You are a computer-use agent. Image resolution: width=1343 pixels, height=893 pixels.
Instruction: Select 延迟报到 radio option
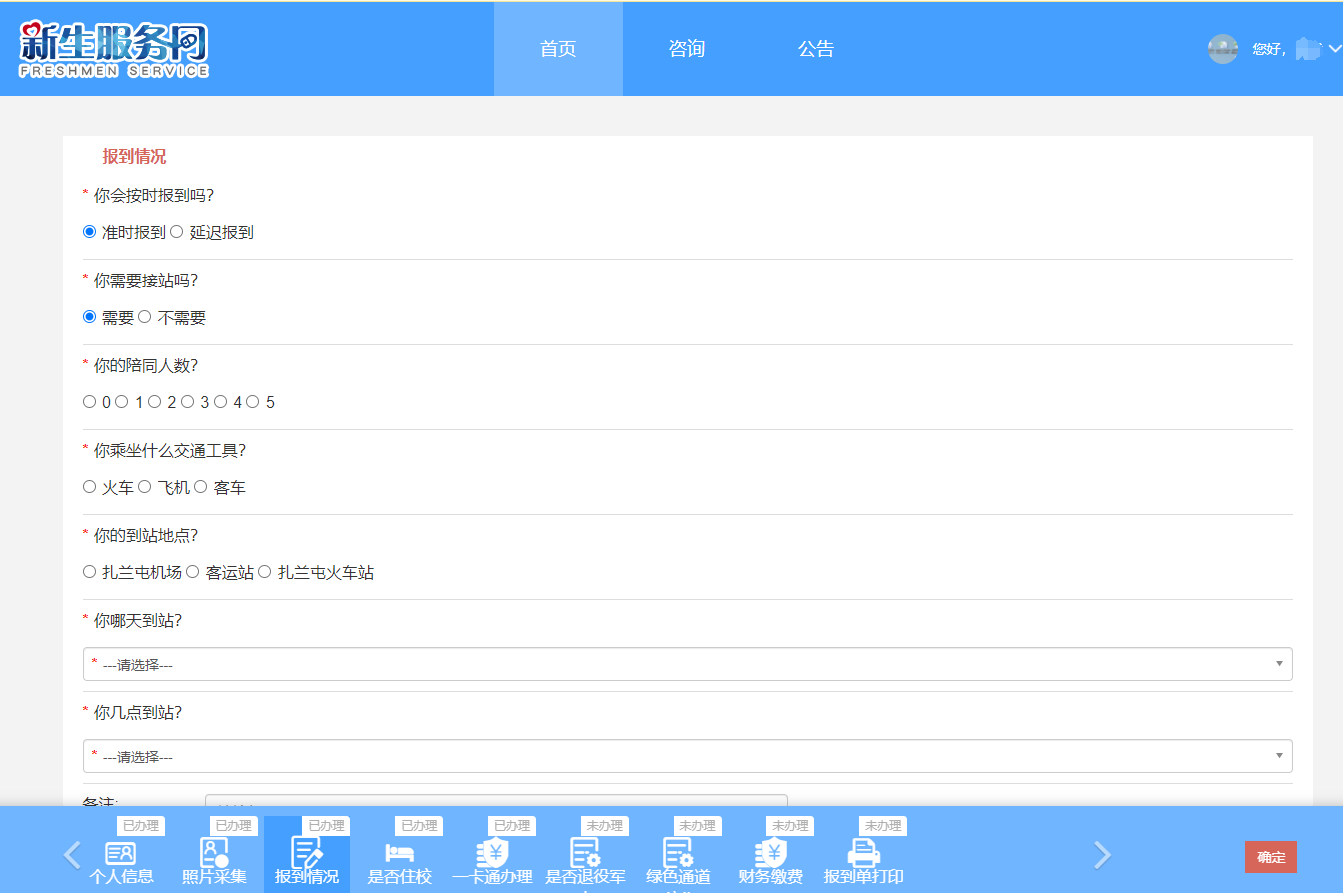click(177, 232)
